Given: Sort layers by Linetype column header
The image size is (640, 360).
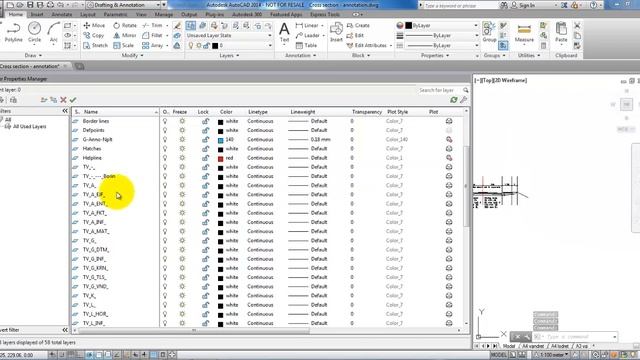Looking at the screenshot, I should point(258,112).
